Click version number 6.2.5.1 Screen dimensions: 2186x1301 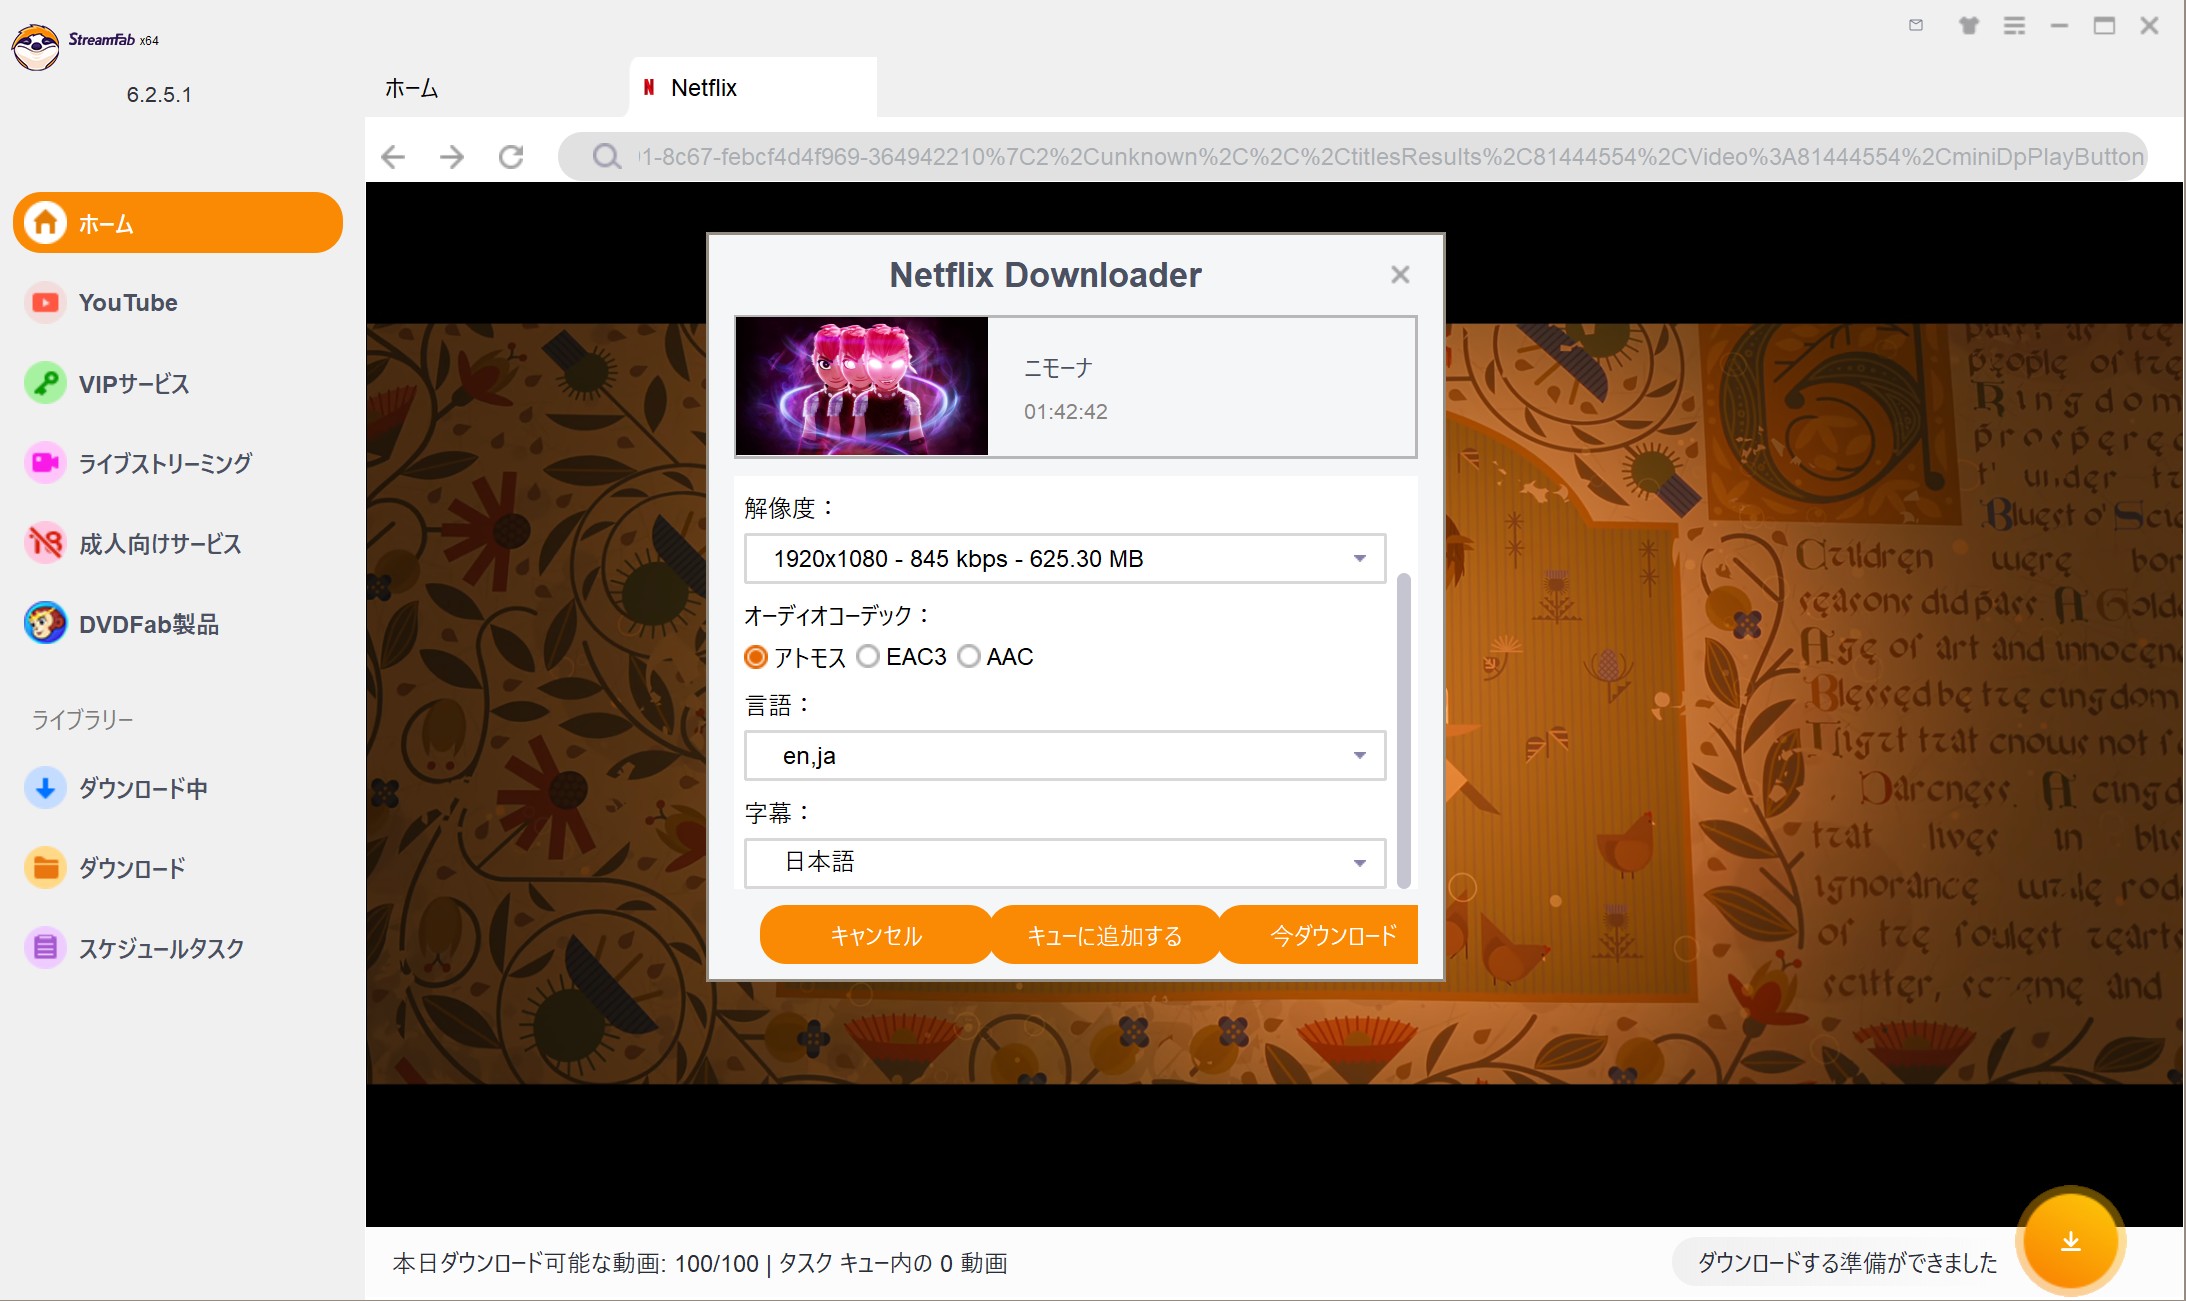[x=159, y=95]
